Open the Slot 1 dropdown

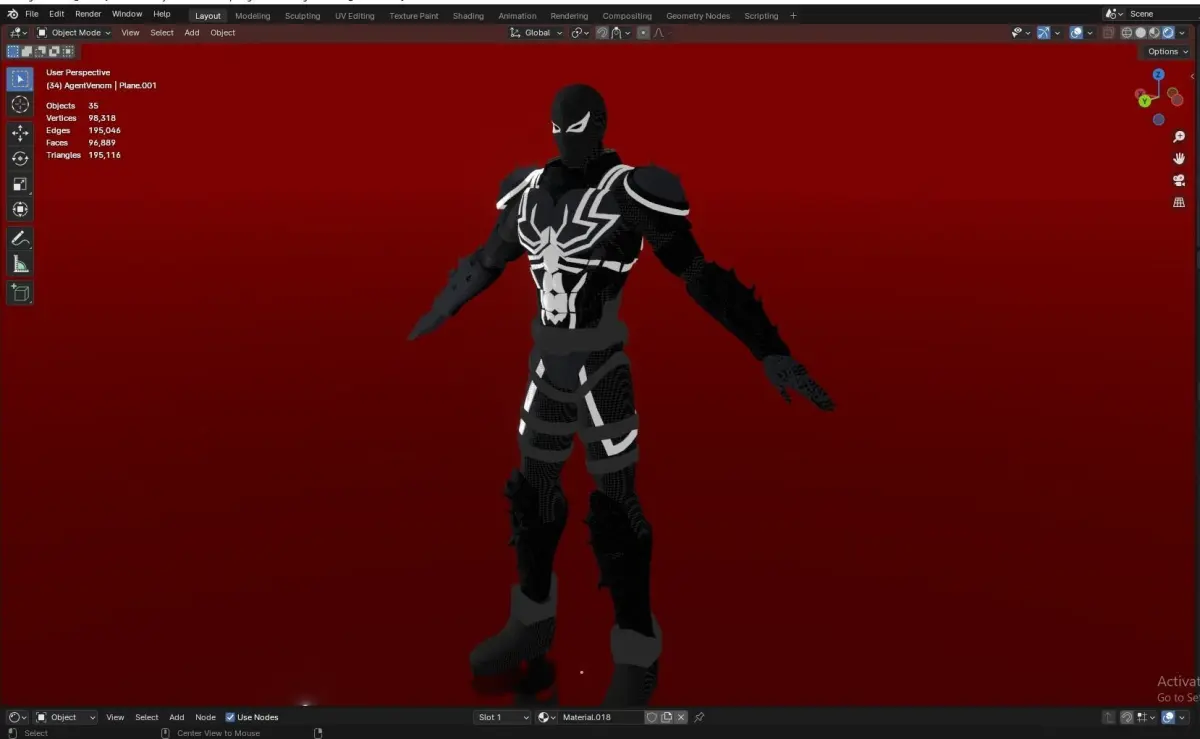(x=503, y=717)
